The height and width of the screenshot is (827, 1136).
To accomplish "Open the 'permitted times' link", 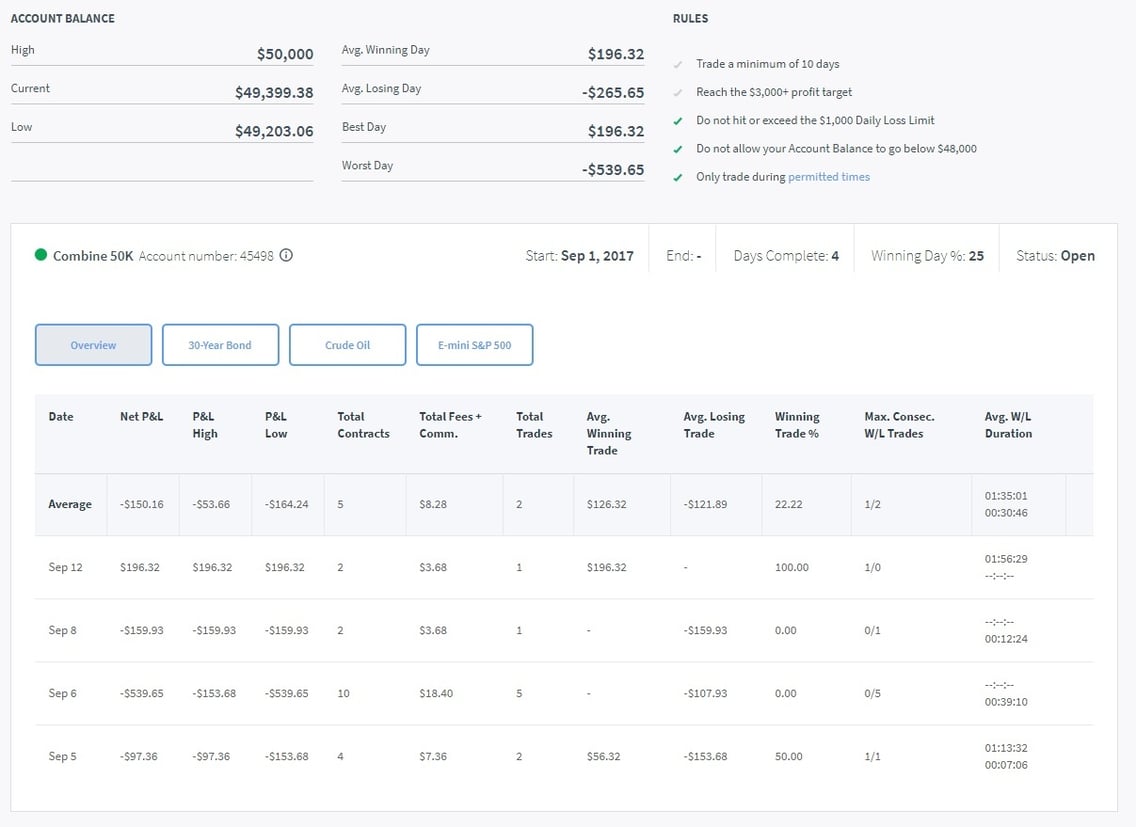I will coord(828,177).
